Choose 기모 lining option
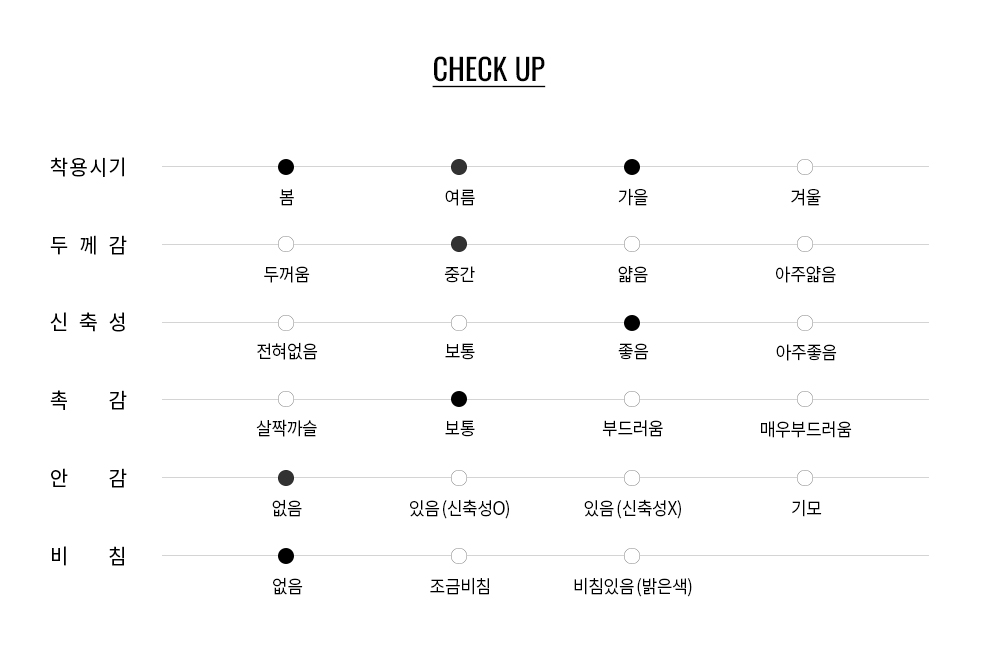The width and height of the screenshot is (1000, 661). [x=805, y=478]
